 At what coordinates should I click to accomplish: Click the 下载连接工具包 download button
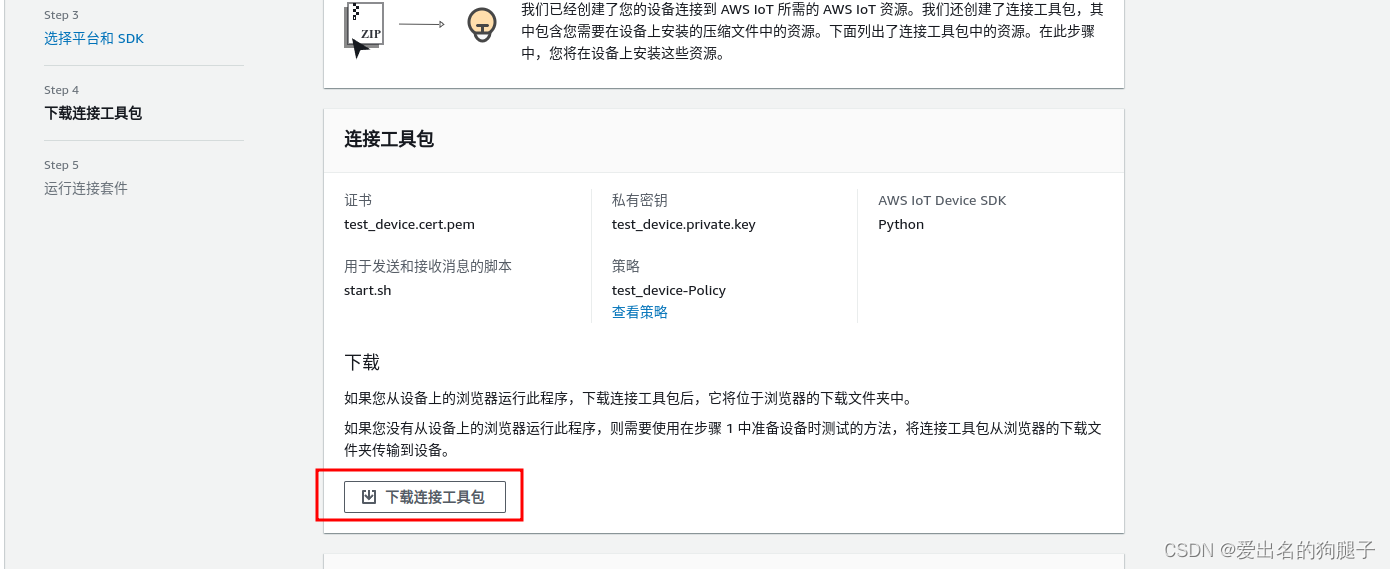coord(424,497)
